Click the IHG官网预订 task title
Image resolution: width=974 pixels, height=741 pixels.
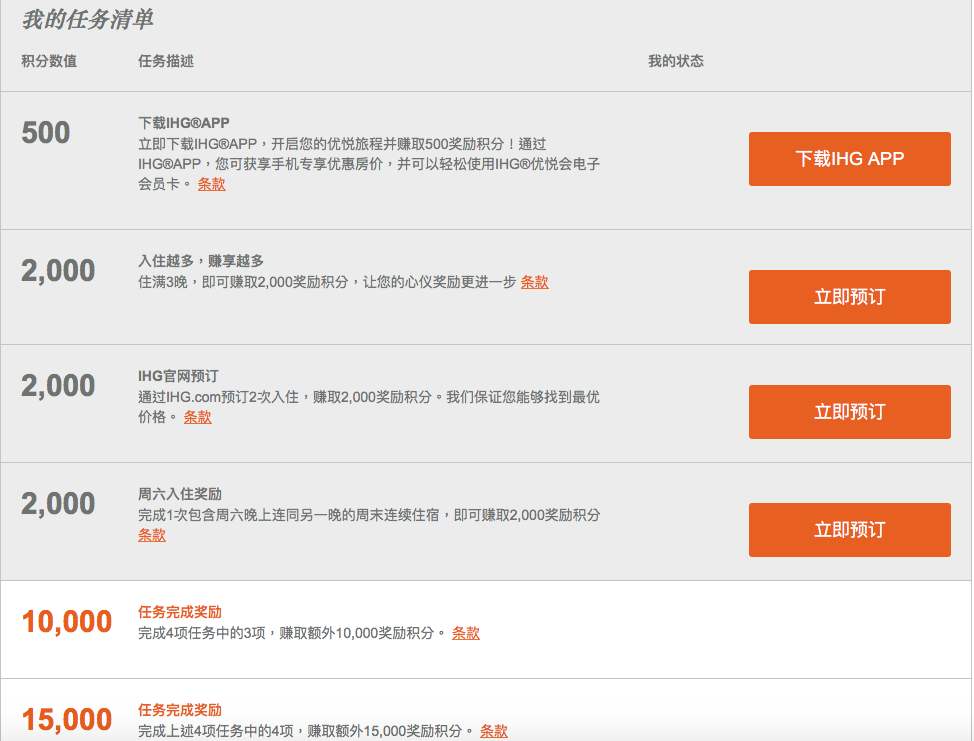[x=178, y=376]
